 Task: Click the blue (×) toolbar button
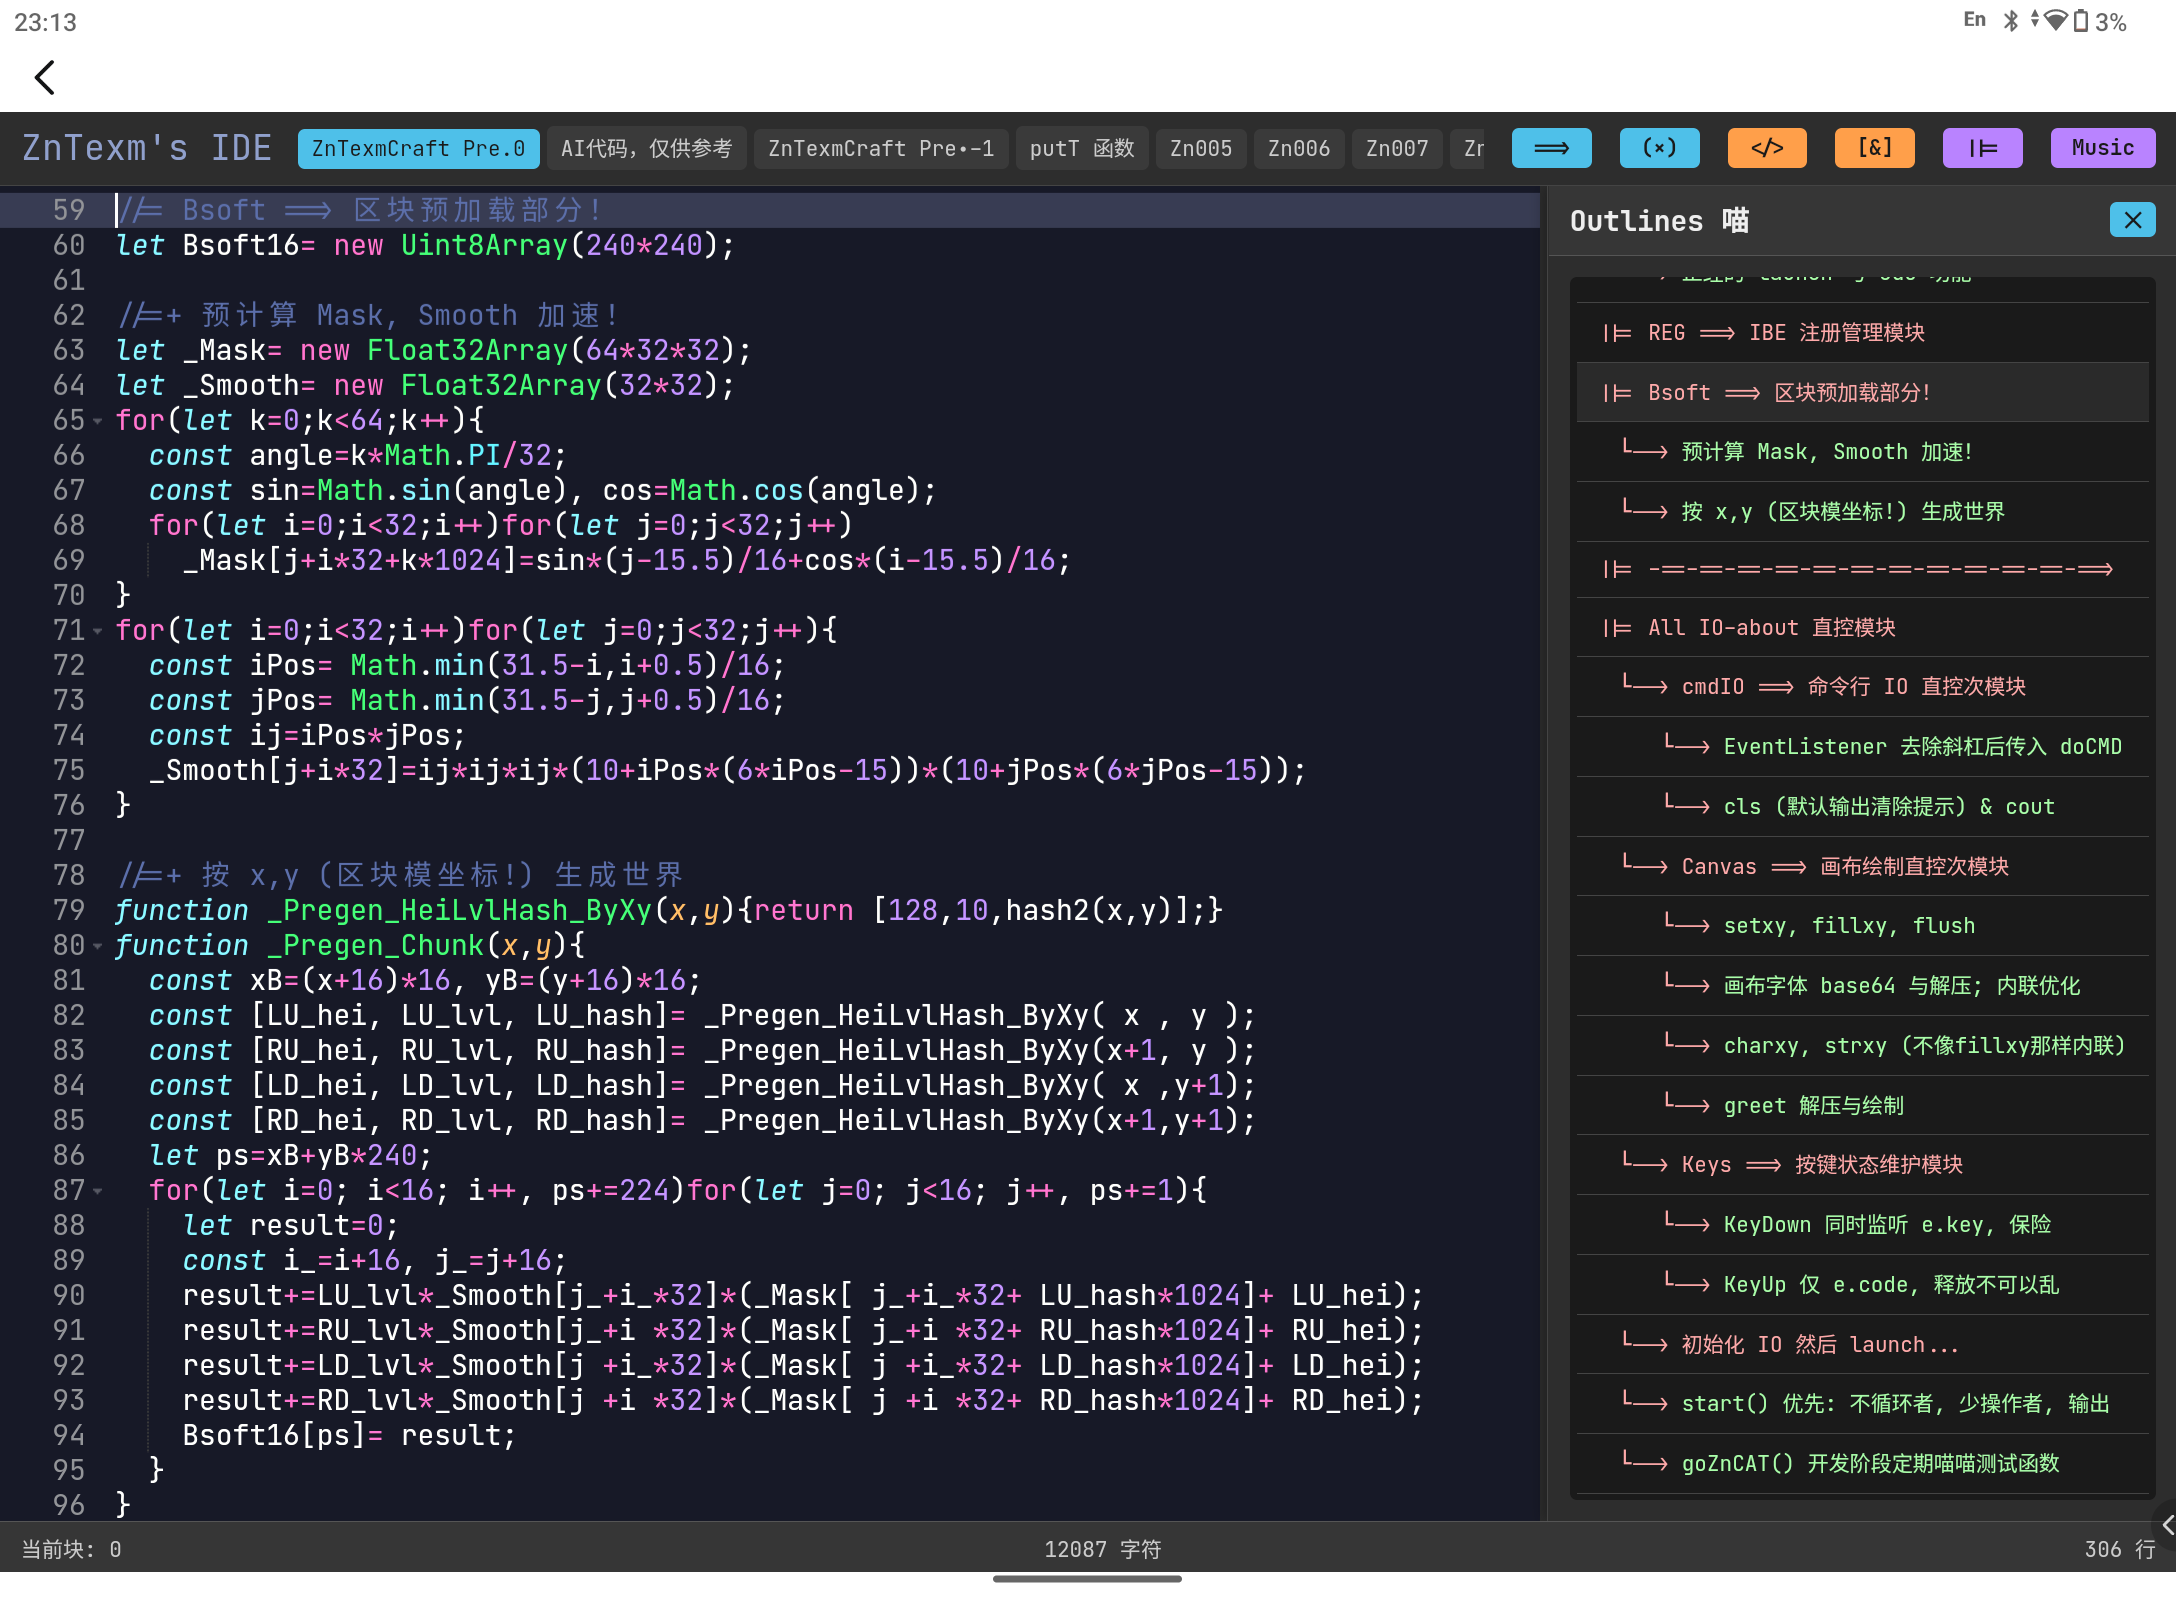point(1659,148)
